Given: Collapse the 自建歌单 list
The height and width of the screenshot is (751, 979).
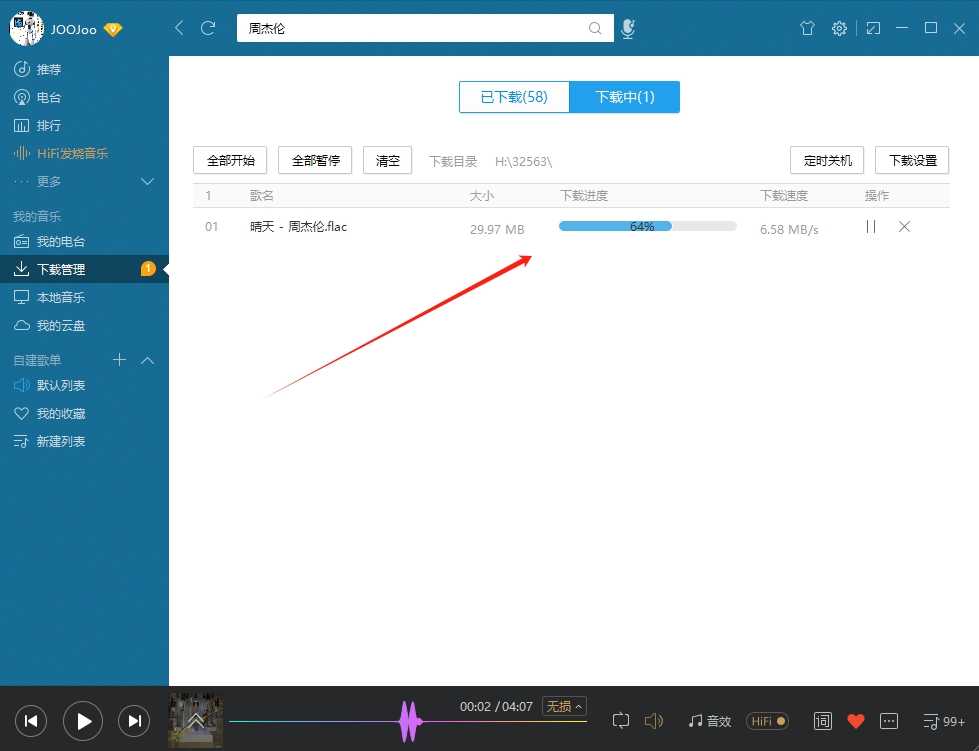Looking at the screenshot, I should point(147,360).
